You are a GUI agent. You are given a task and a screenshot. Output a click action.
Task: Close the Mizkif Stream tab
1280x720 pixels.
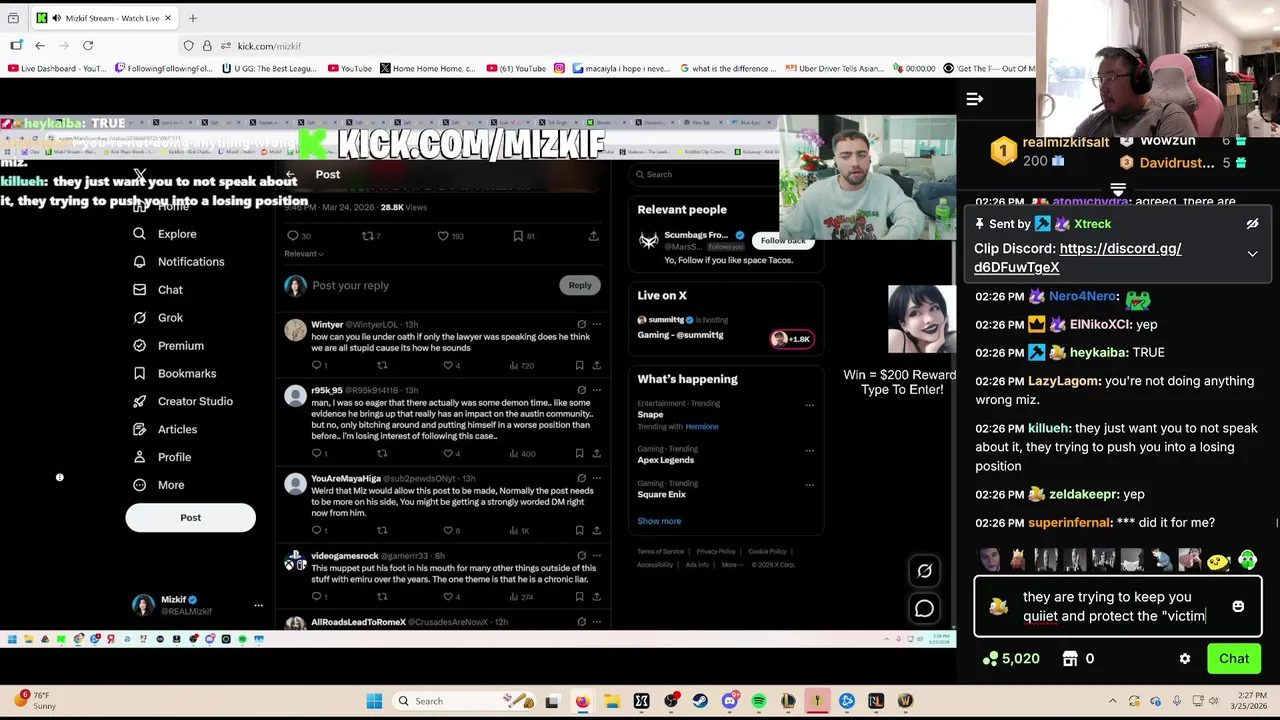pos(168,18)
